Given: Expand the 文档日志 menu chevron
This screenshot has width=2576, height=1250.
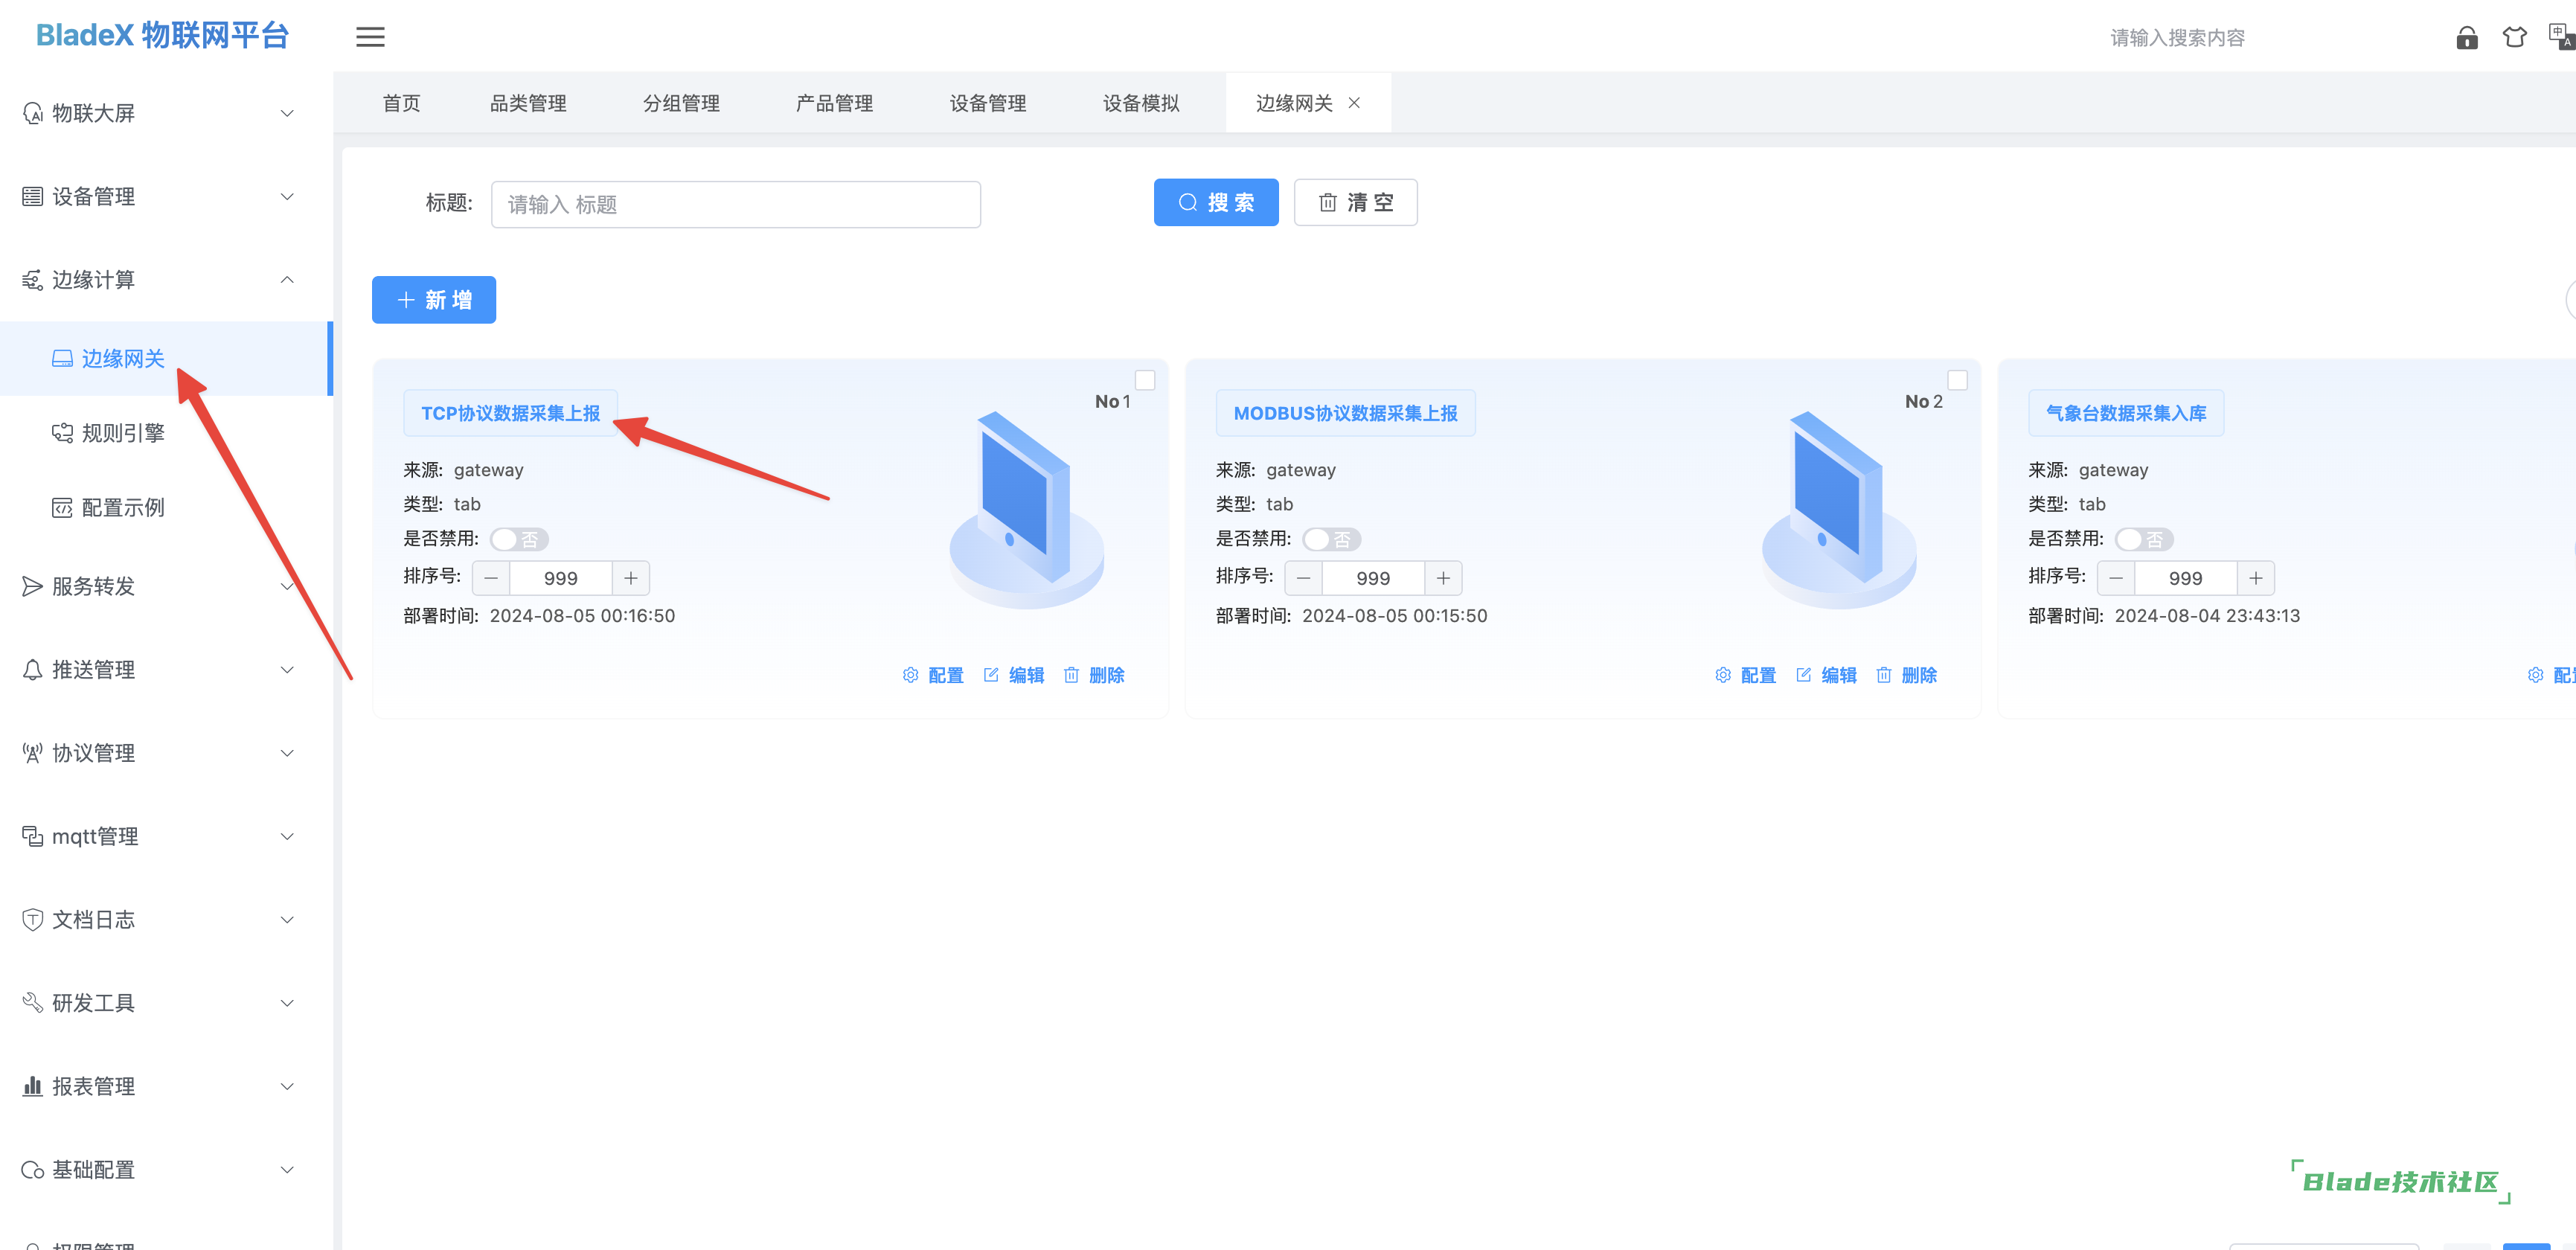Looking at the screenshot, I should pyautogui.click(x=287, y=920).
